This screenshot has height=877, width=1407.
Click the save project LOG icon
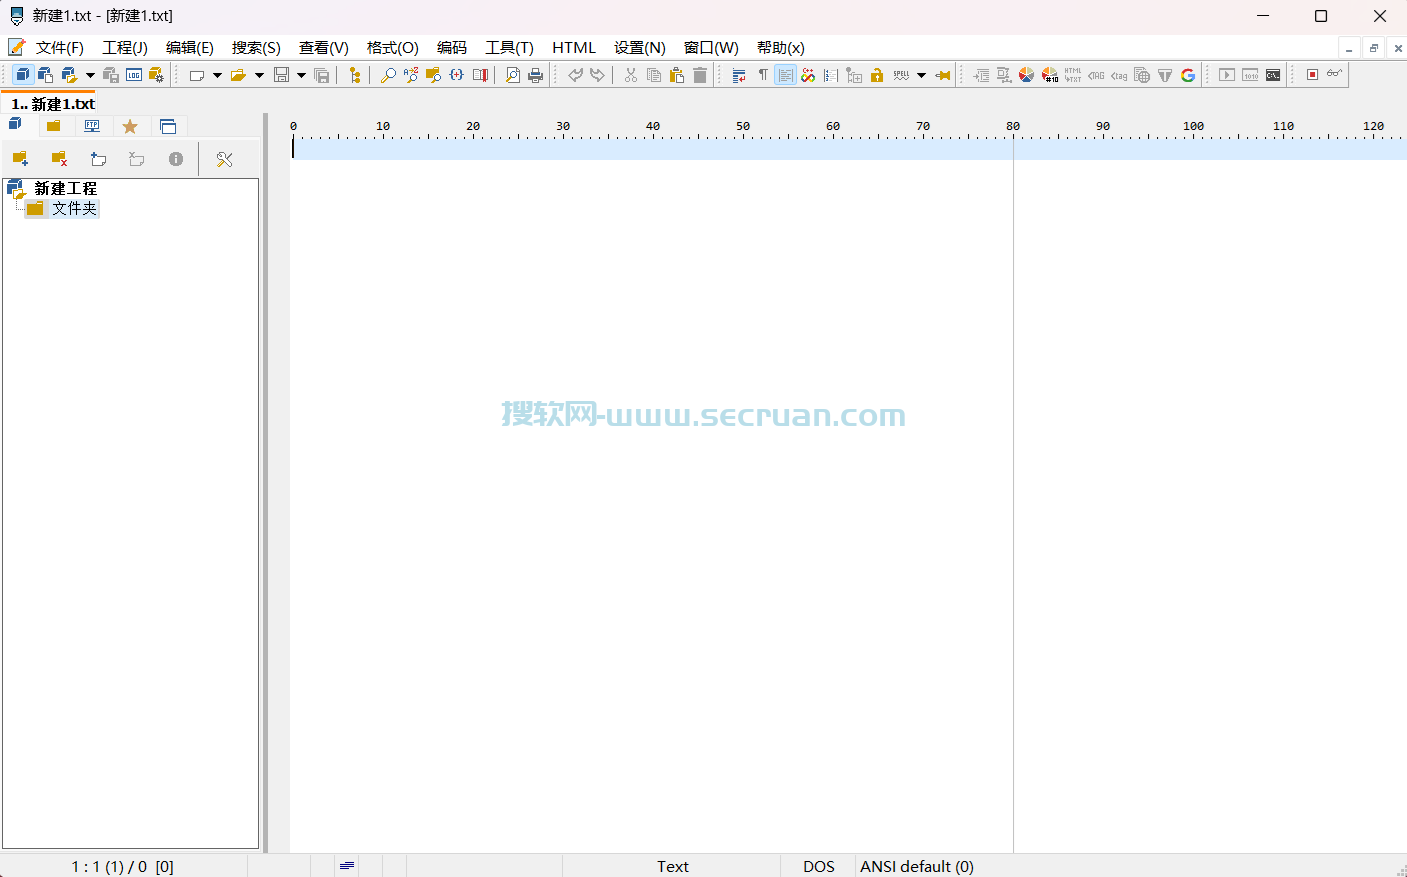(134, 75)
